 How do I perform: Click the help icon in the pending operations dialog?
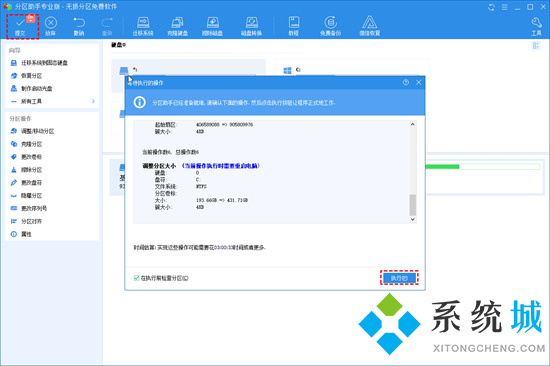(406, 82)
